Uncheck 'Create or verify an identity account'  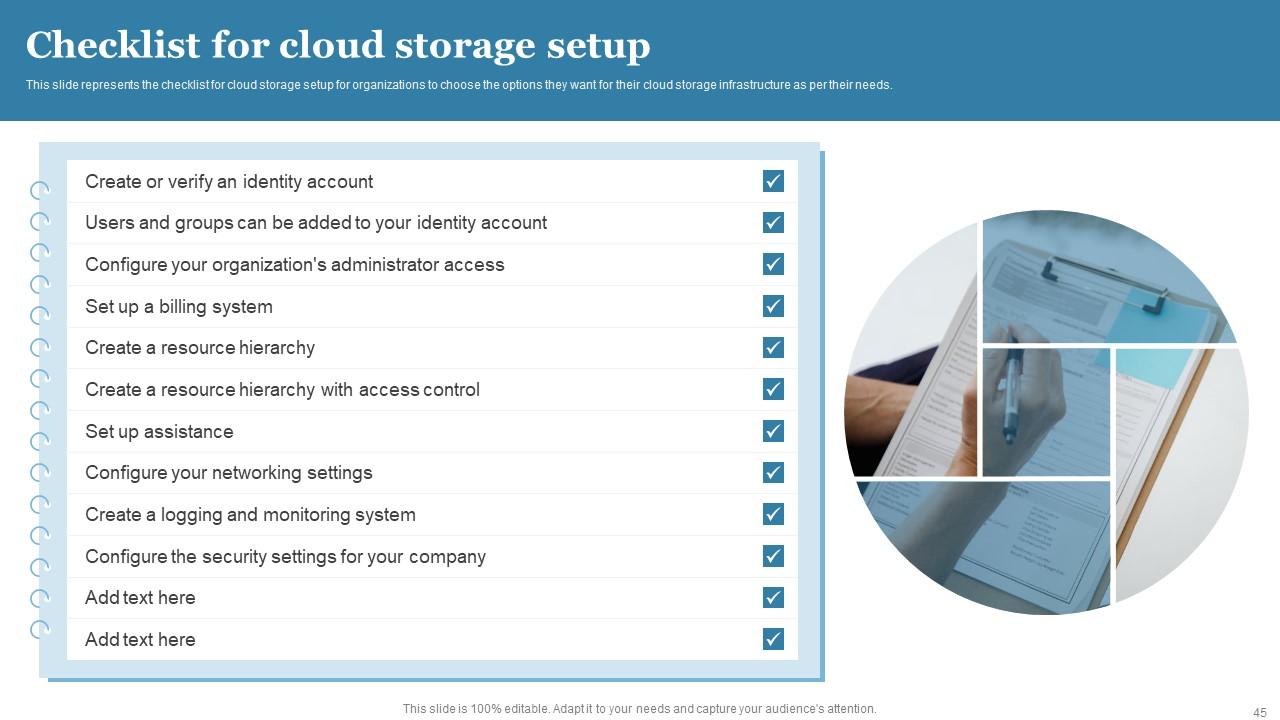tap(773, 181)
